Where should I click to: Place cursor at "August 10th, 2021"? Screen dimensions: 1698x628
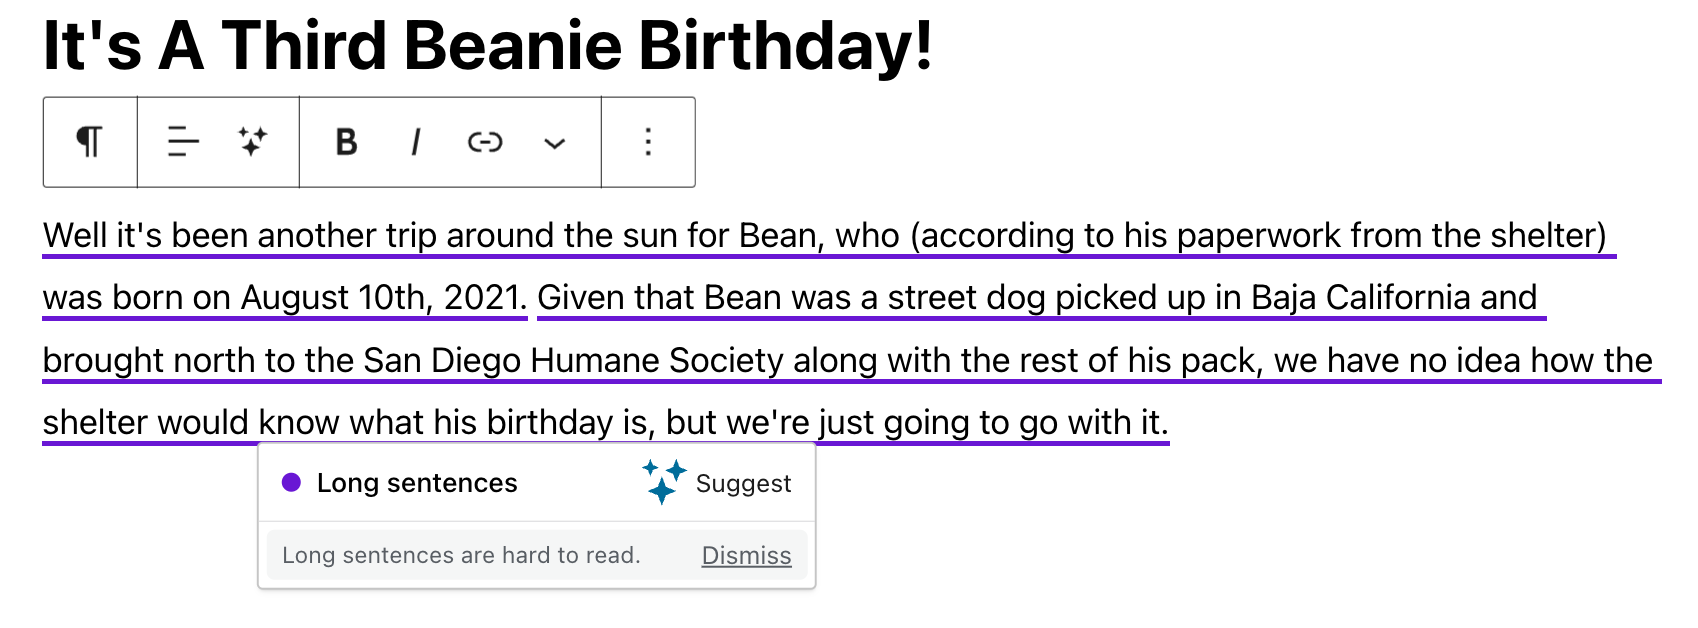(x=382, y=298)
